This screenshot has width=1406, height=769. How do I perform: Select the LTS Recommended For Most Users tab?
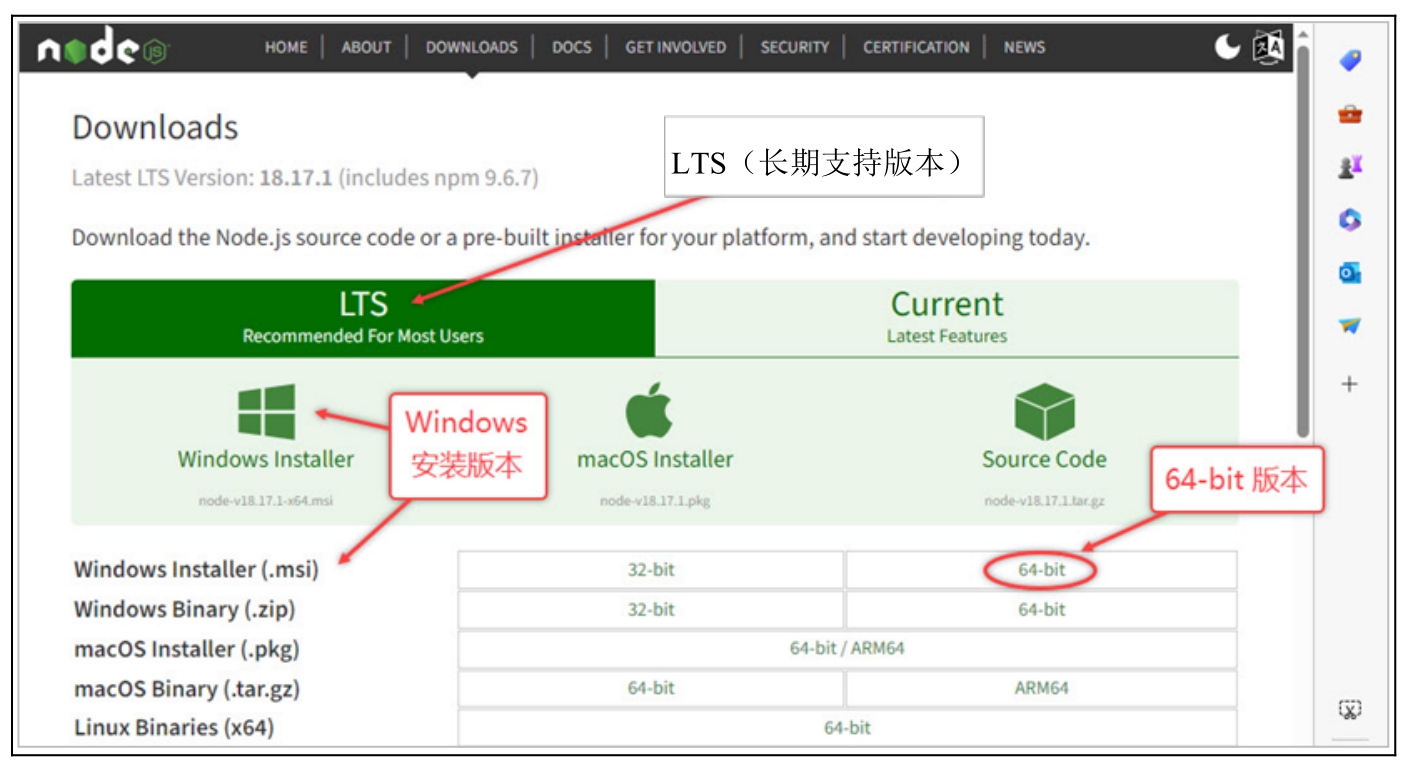tap(363, 318)
